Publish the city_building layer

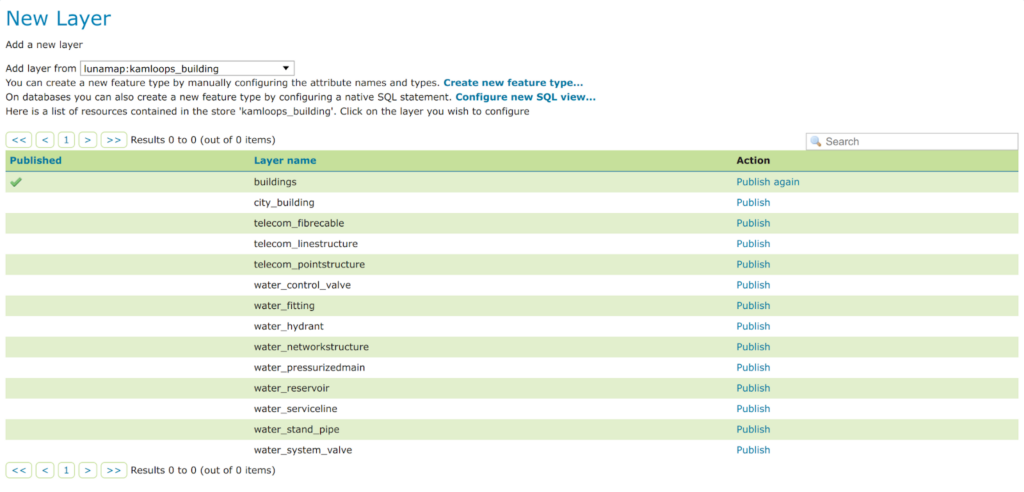coord(753,203)
